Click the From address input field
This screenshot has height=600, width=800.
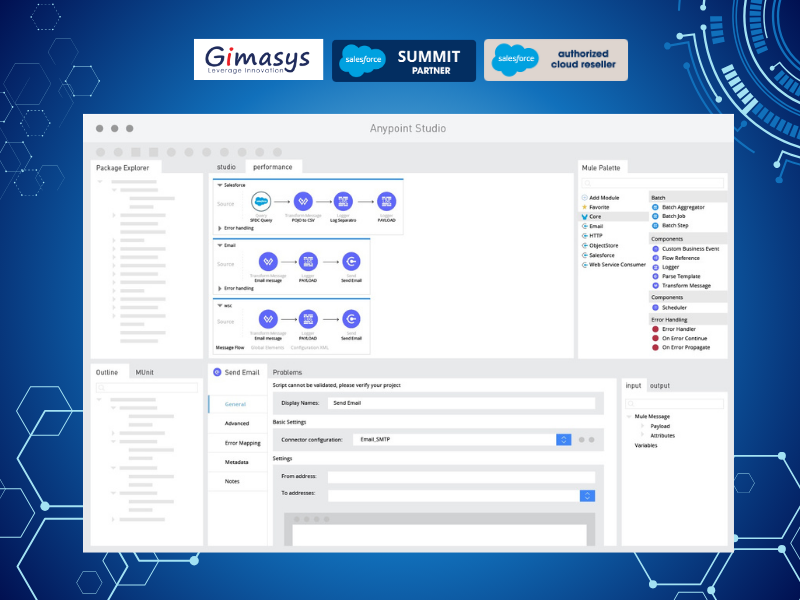[x=461, y=477]
